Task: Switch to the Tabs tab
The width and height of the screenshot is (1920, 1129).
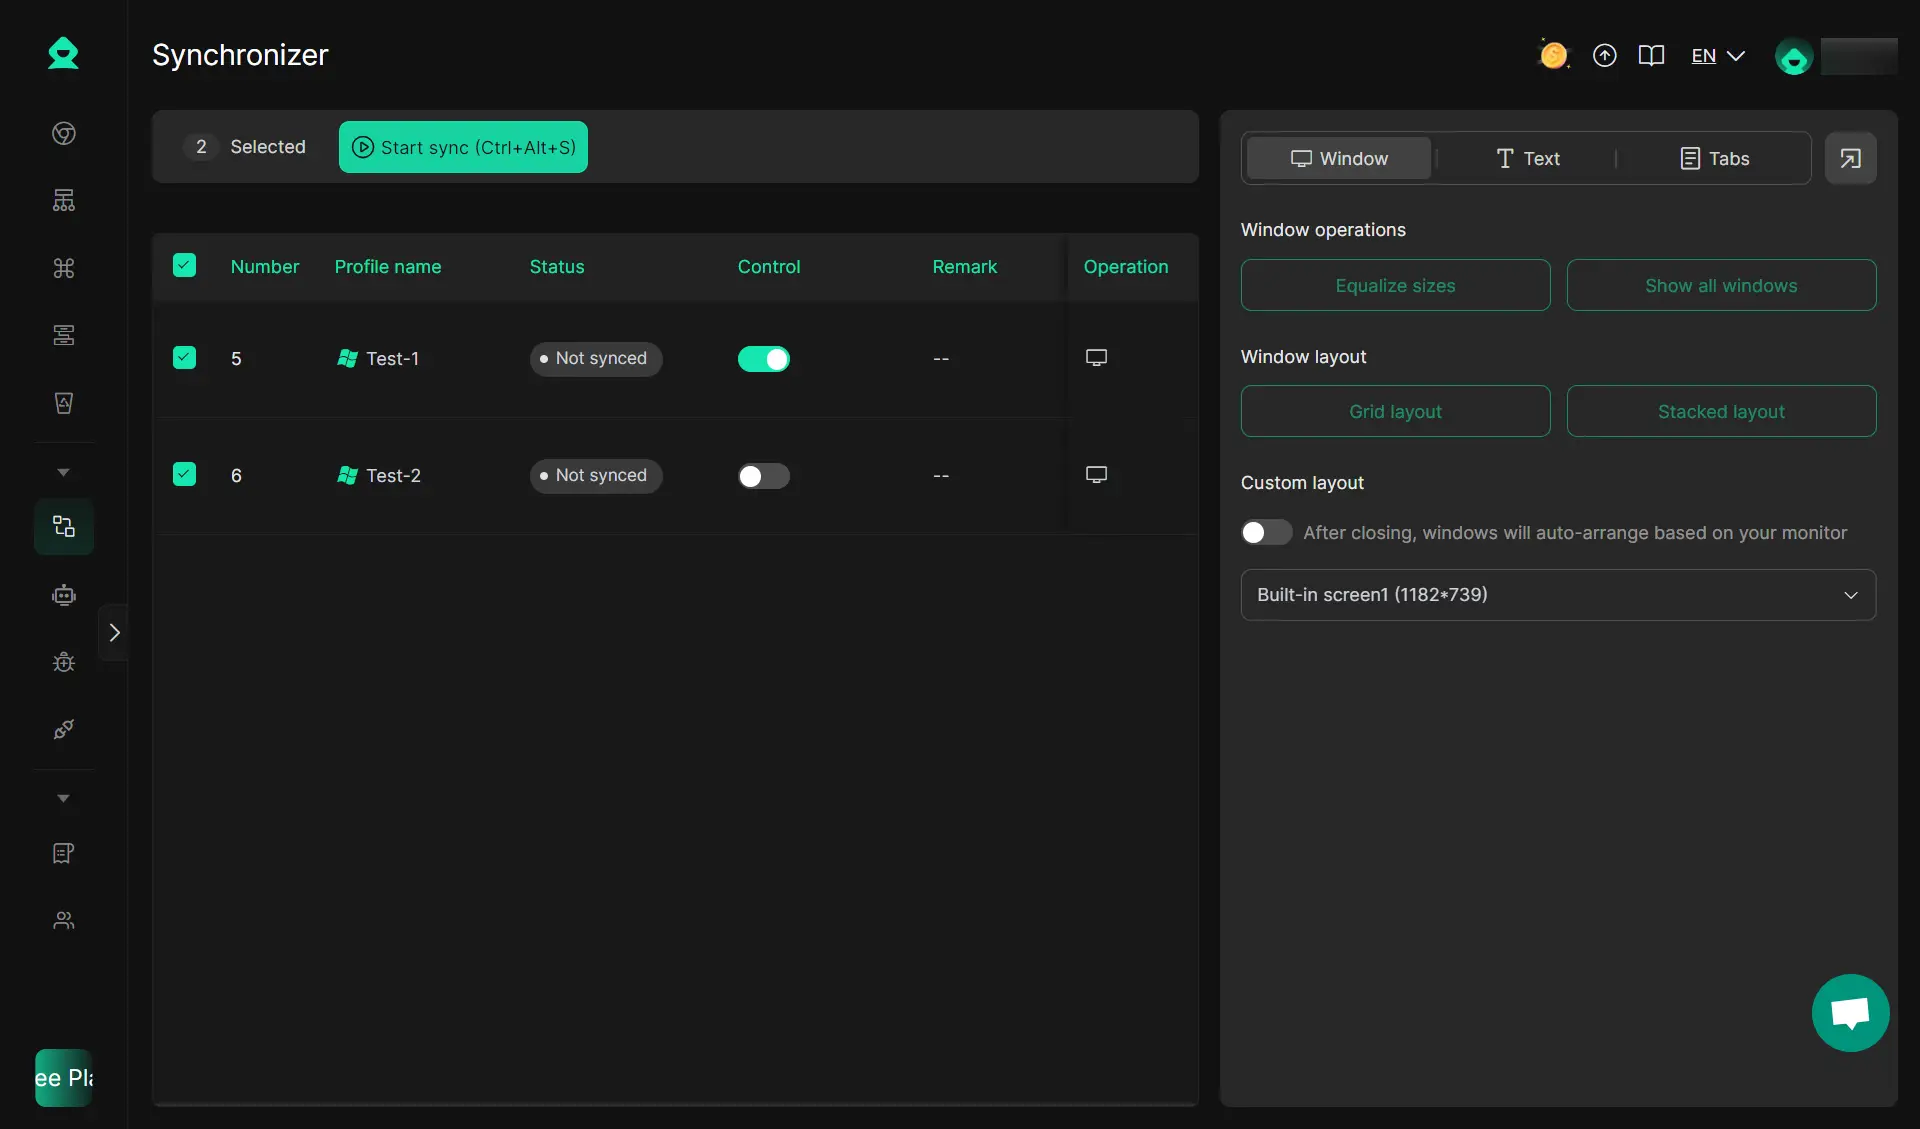Action: [x=1714, y=158]
